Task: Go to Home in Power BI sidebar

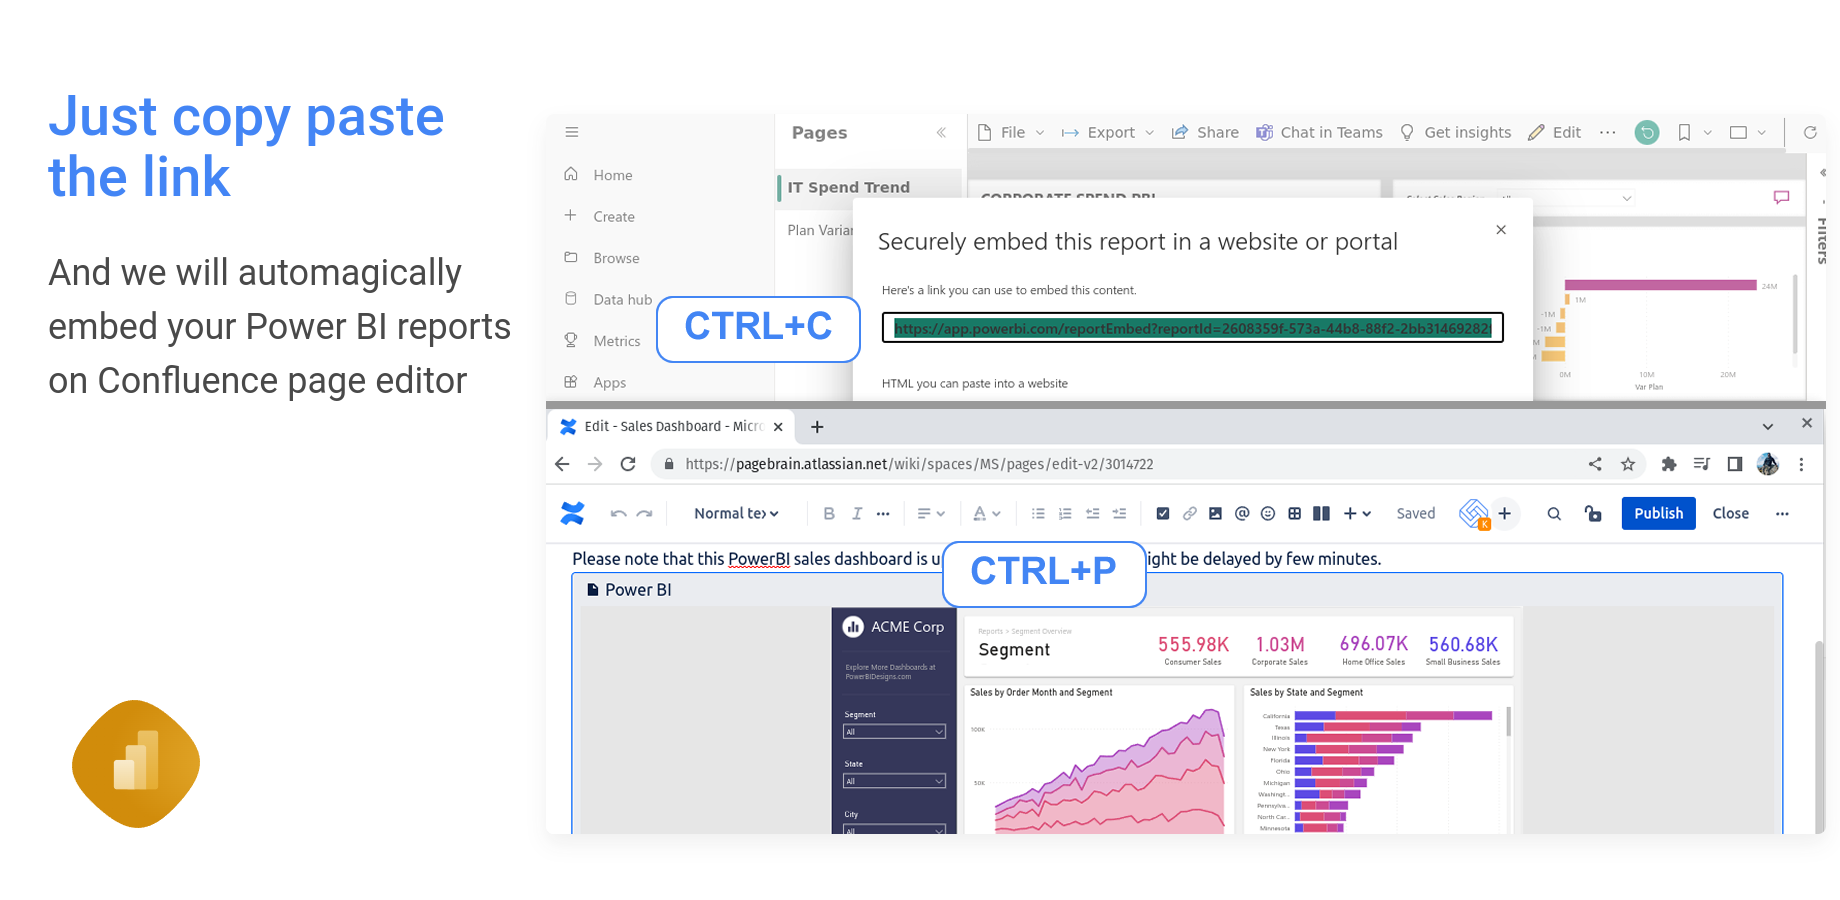Action: pos(598,175)
